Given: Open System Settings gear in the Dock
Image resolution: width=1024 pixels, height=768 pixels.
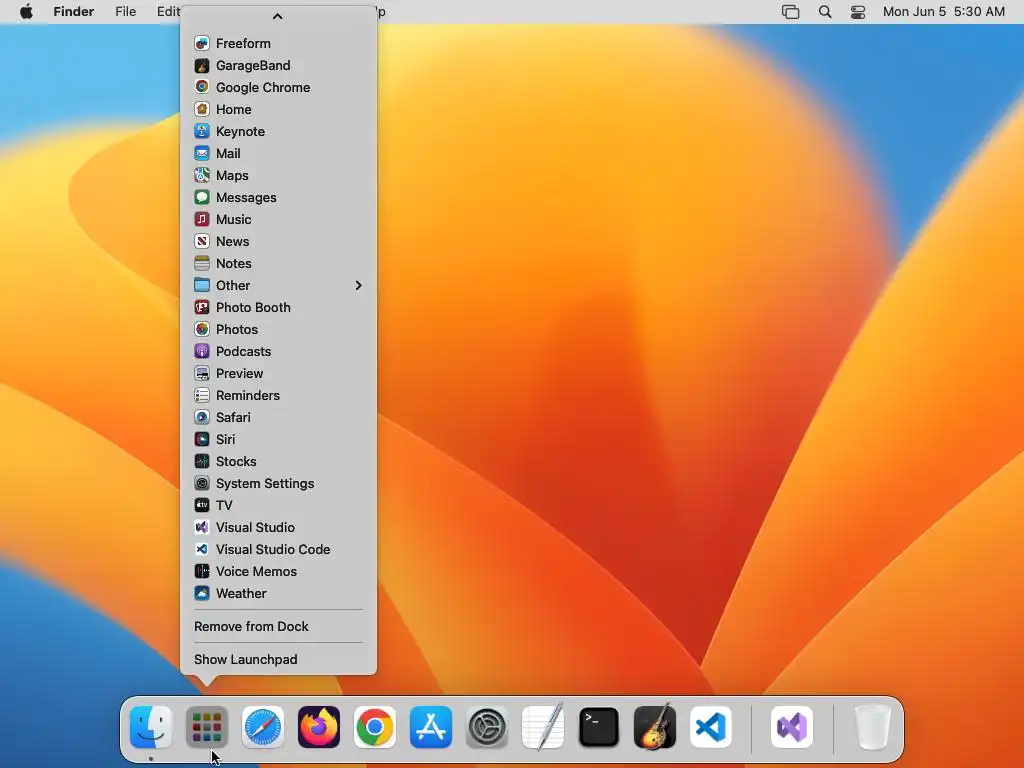Looking at the screenshot, I should tap(487, 727).
